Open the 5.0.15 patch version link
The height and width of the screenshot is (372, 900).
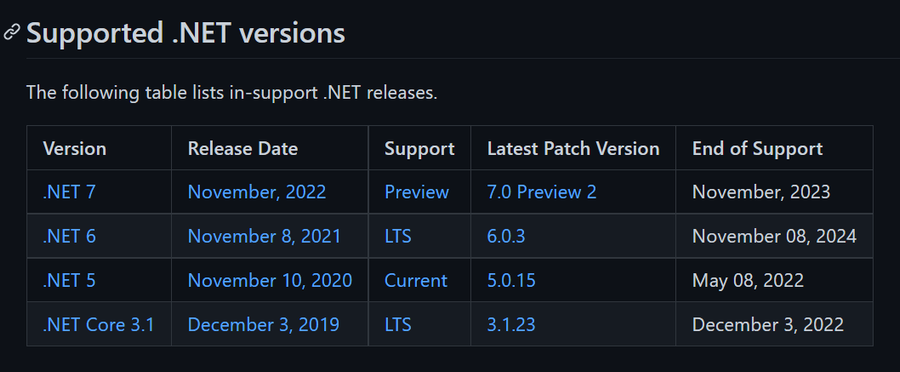511,280
